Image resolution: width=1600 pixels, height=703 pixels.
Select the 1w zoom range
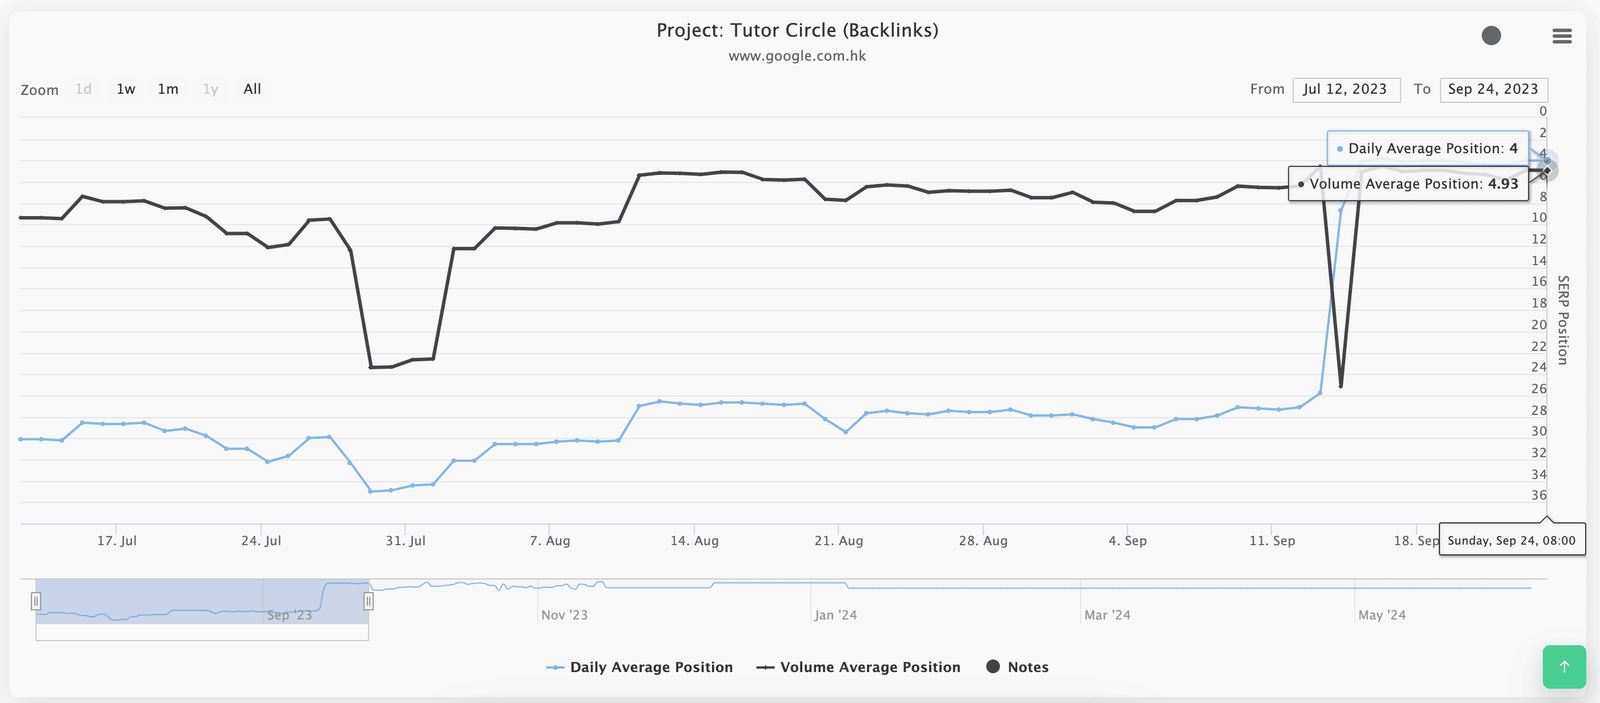(126, 89)
